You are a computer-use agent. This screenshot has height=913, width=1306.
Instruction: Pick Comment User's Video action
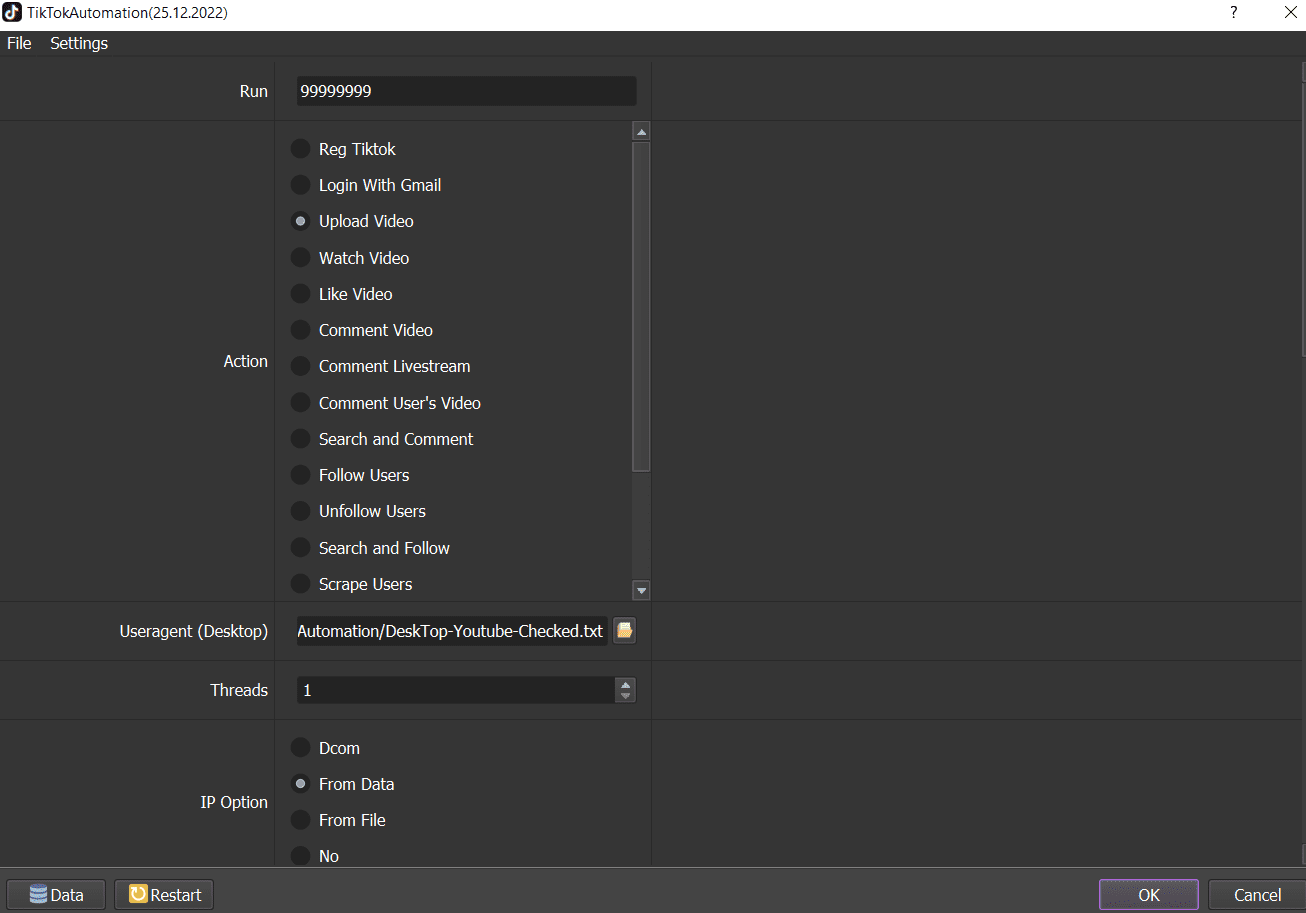[x=386, y=403]
